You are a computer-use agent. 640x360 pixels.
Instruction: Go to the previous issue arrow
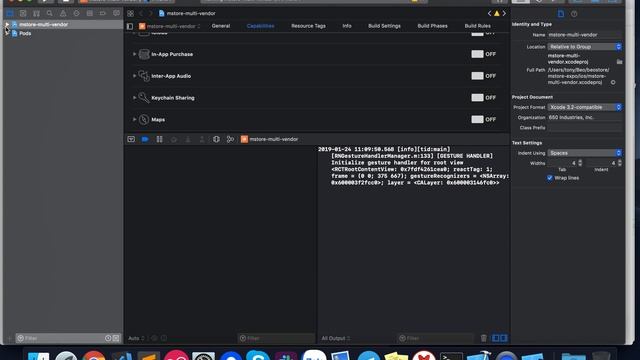tap(489, 13)
